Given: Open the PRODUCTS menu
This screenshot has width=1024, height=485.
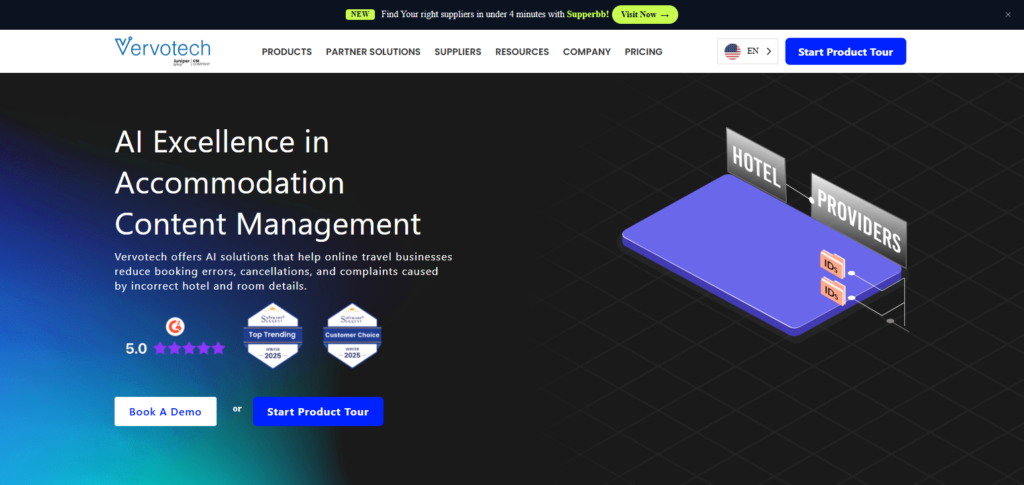Looking at the screenshot, I should click(x=287, y=52).
